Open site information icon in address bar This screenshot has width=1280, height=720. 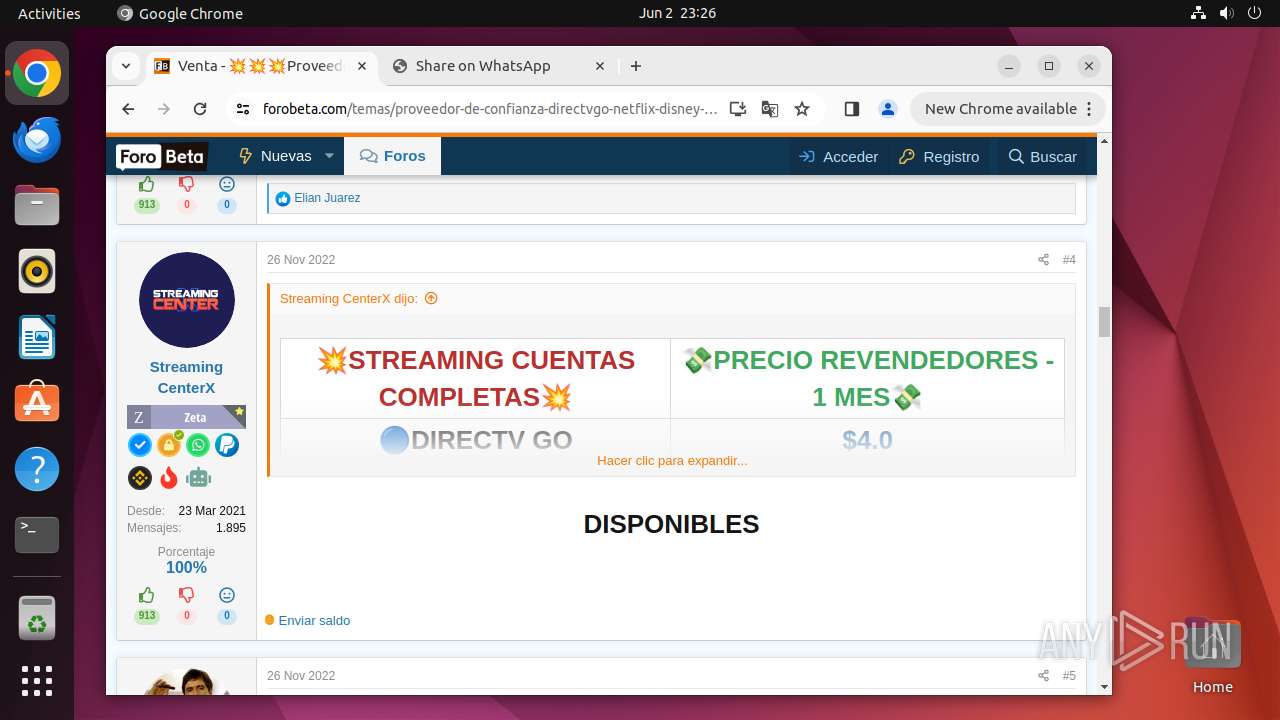tap(243, 109)
